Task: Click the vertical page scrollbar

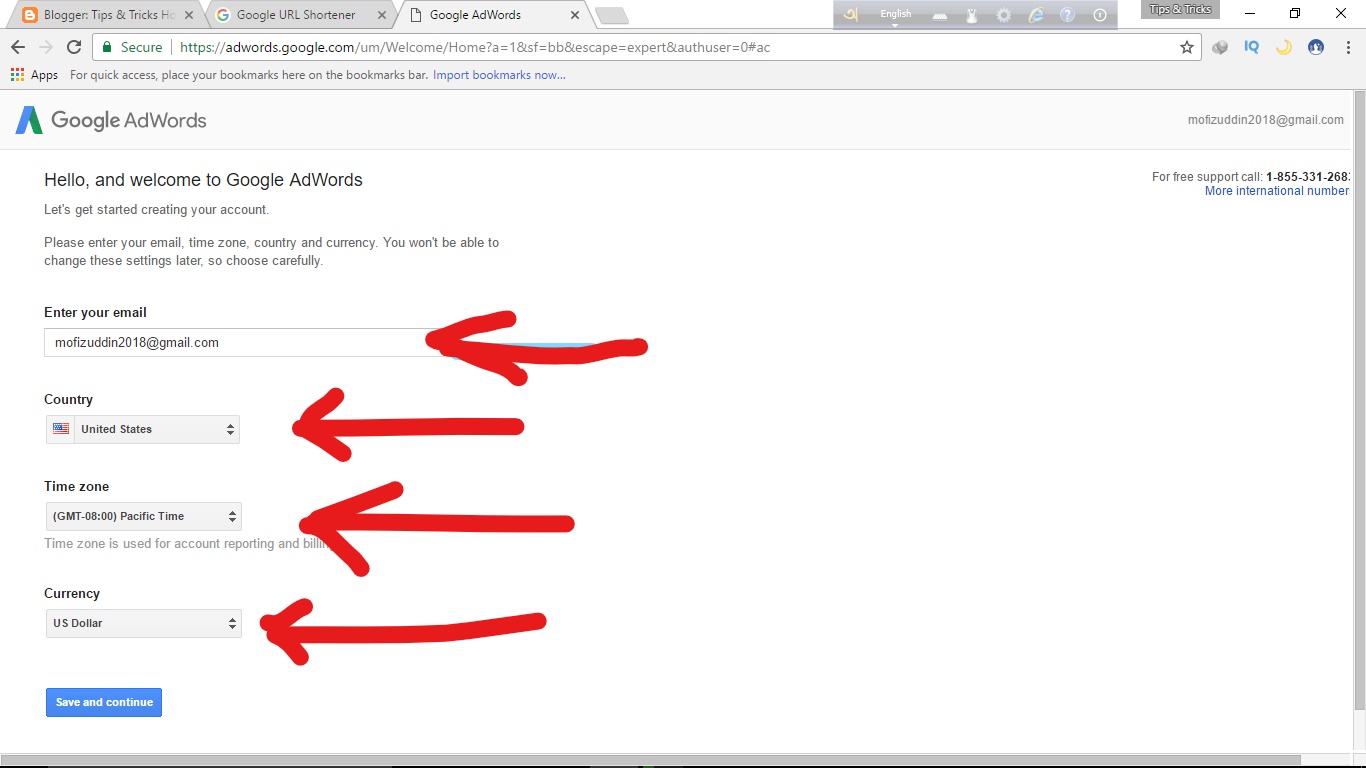Action: [1359, 400]
